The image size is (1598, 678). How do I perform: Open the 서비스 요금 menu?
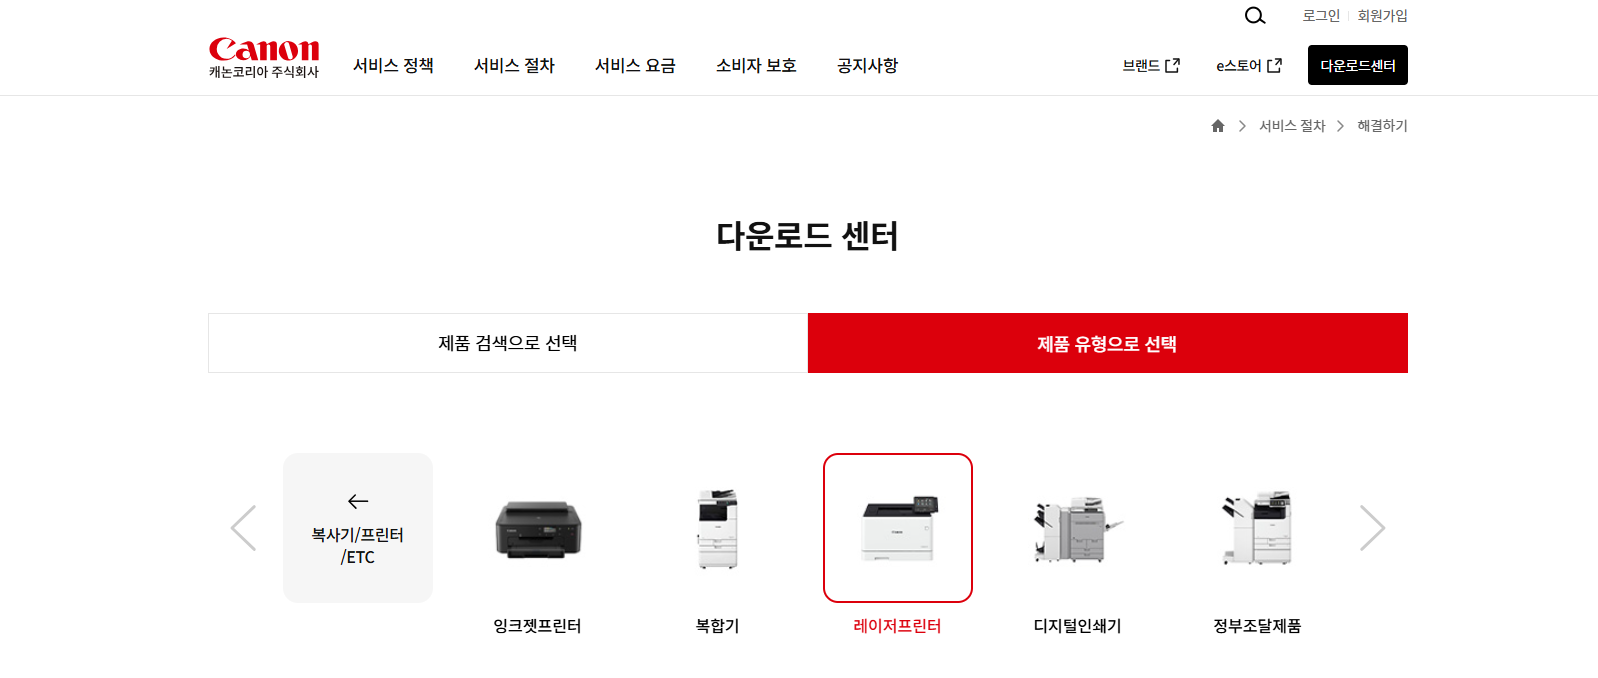635,66
